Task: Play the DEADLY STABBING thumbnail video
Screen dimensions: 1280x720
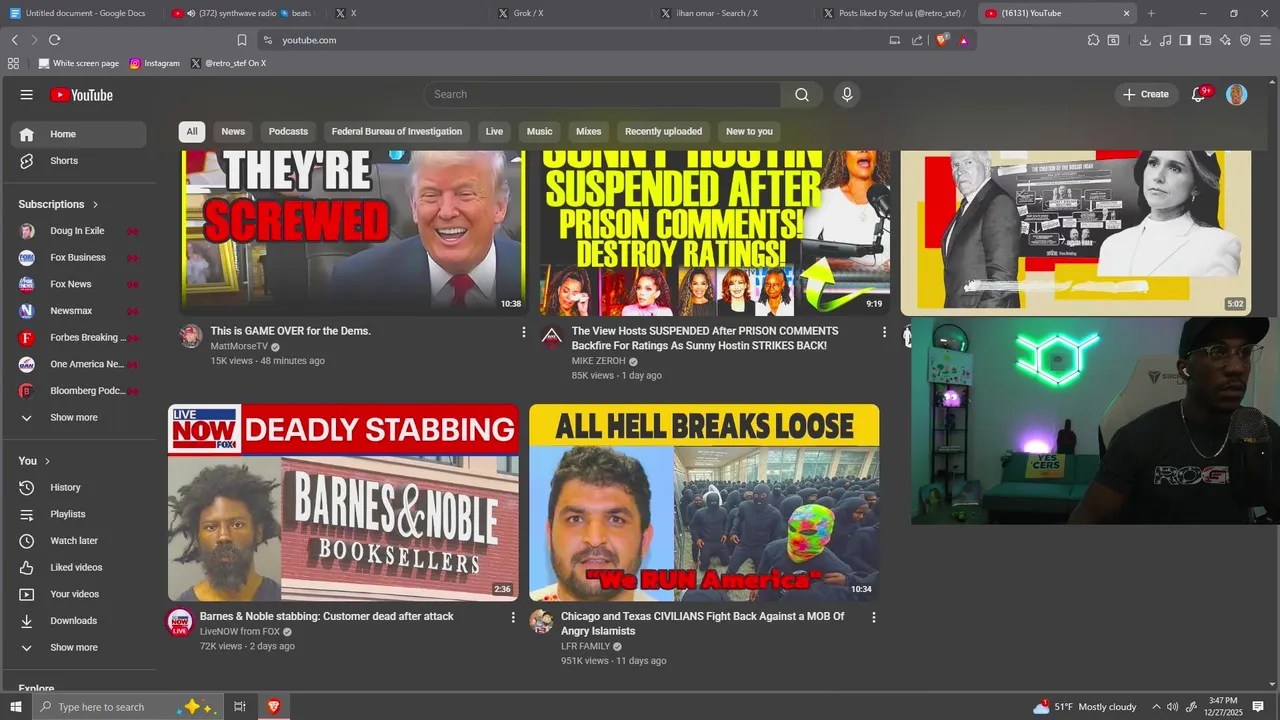Action: (x=343, y=502)
